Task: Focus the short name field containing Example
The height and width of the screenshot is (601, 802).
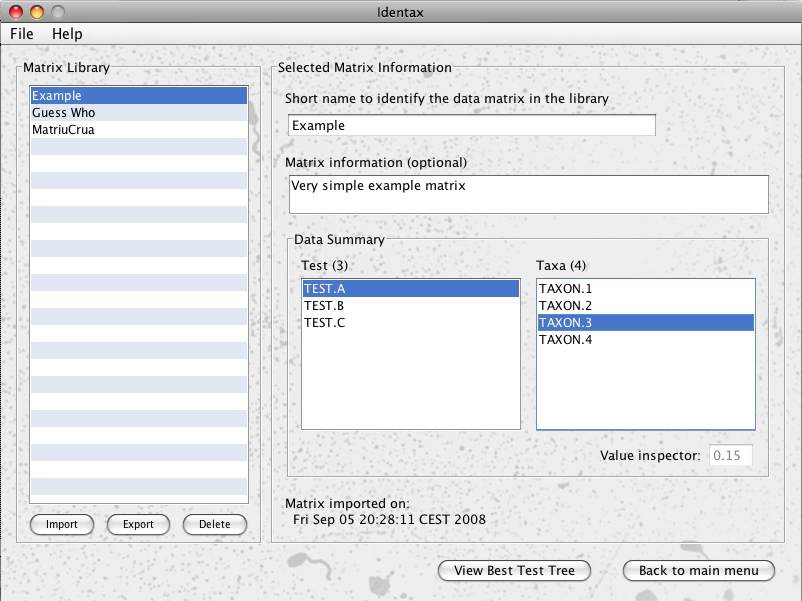Action: [x=472, y=125]
